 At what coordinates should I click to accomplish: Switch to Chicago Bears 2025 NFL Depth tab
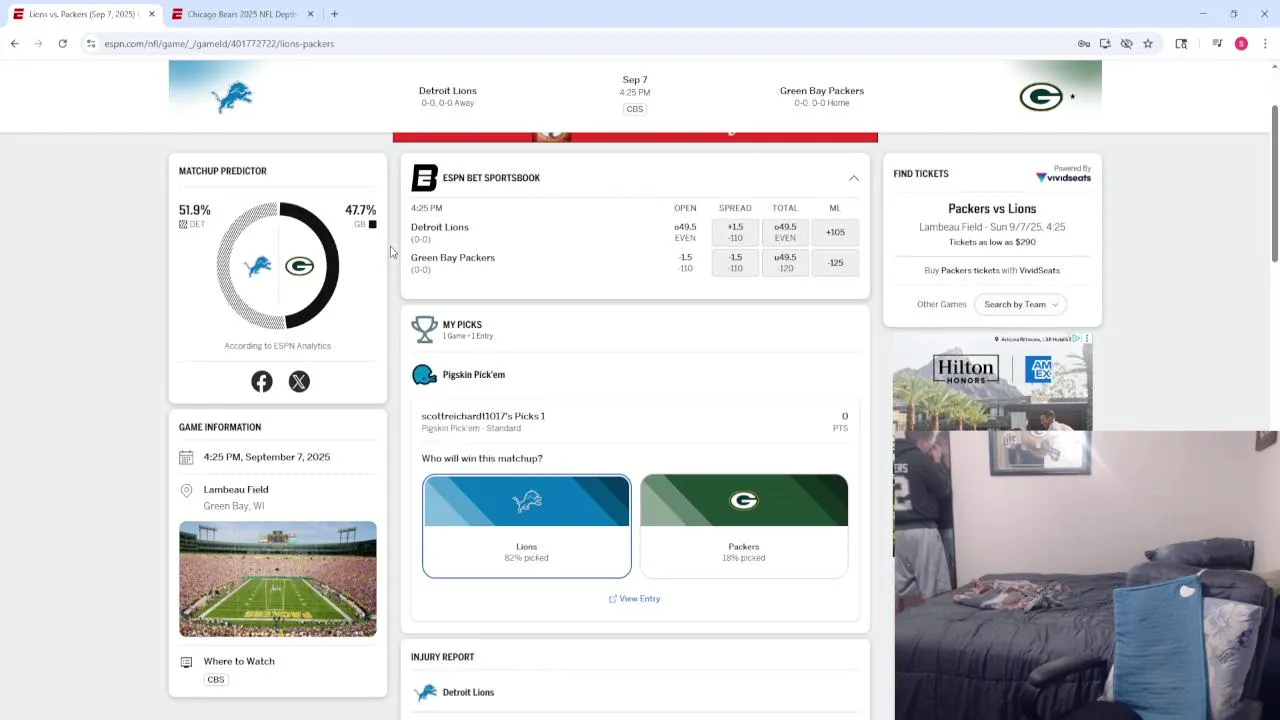coord(242,14)
